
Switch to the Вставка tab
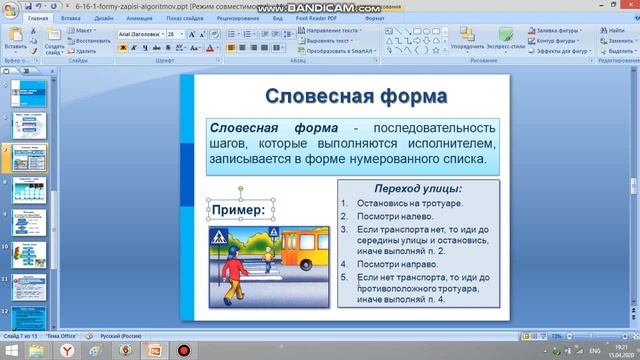click(71, 18)
